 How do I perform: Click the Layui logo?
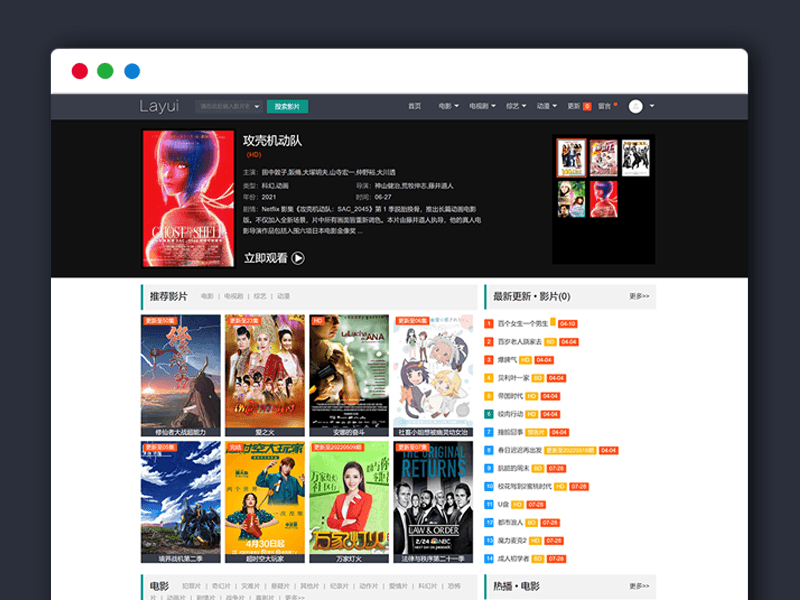tap(159, 106)
